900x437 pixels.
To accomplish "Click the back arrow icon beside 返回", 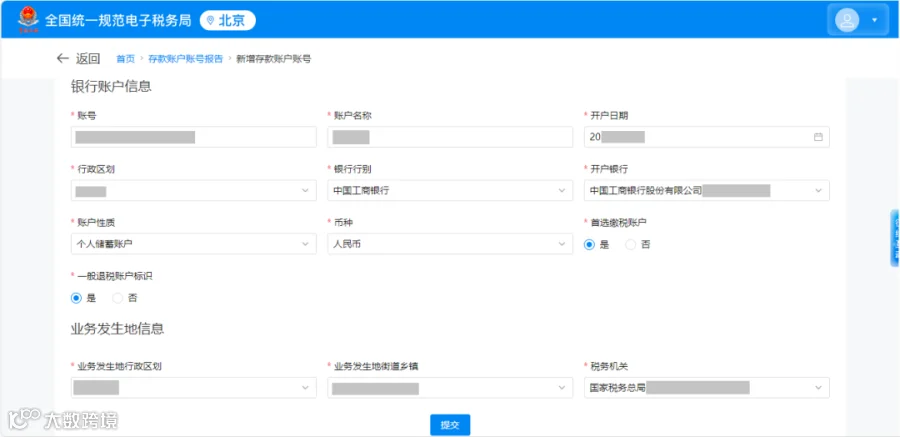I will pyautogui.click(x=63, y=58).
